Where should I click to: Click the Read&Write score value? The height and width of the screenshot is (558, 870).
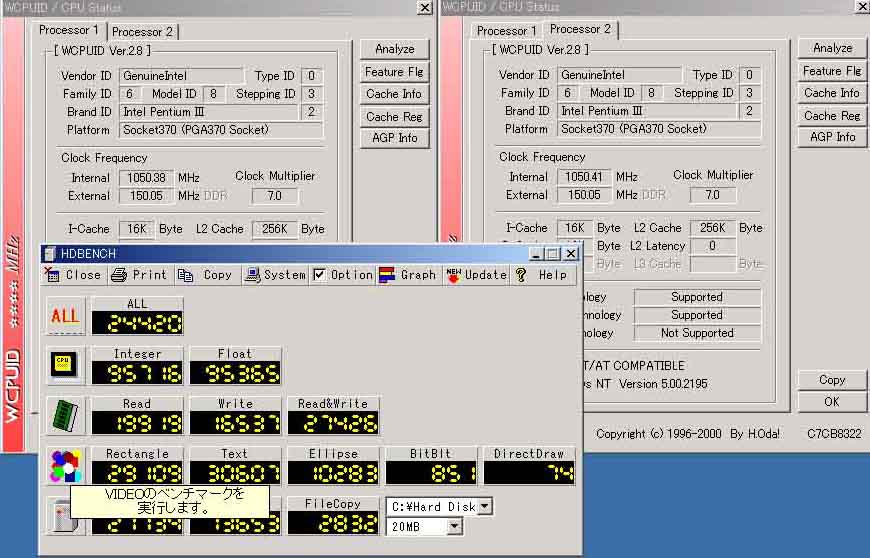[333, 423]
